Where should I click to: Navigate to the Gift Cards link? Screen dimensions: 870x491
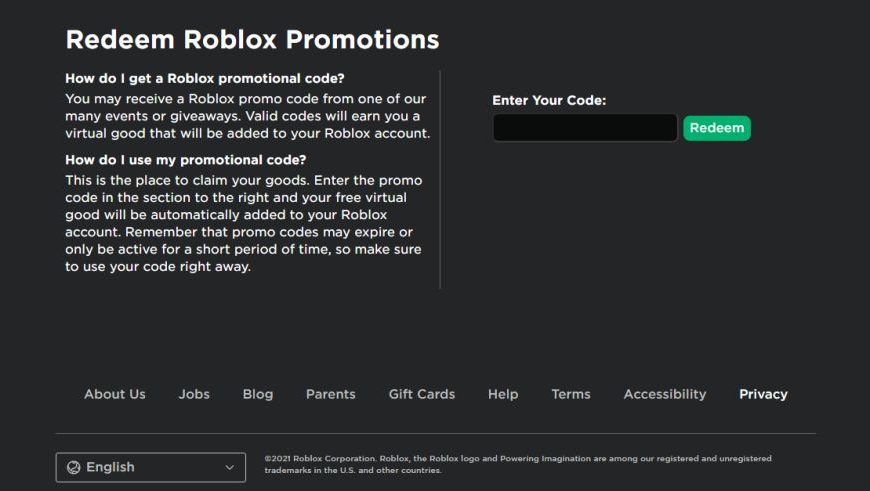[x=422, y=394]
